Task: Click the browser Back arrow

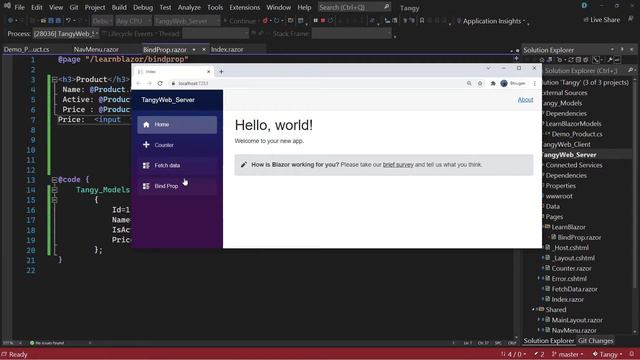Action: point(139,83)
